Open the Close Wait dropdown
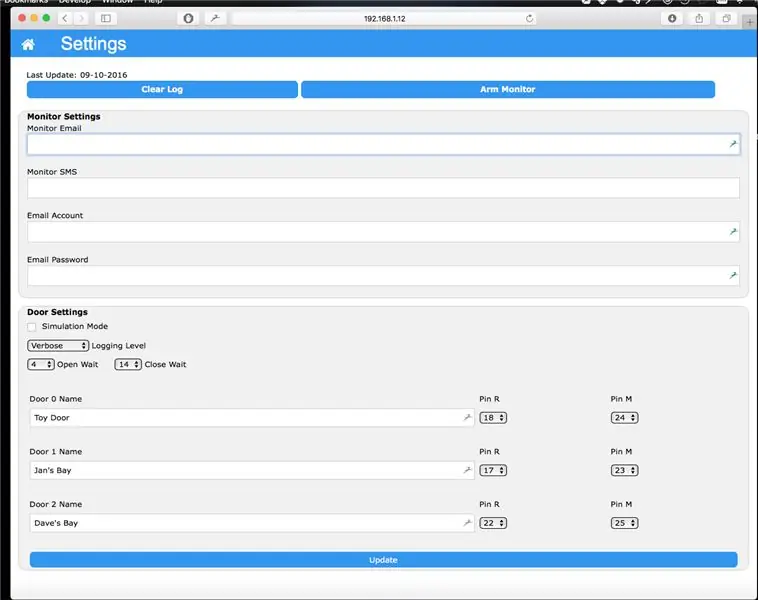This screenshot has height=600, width=758. (128, 364)
